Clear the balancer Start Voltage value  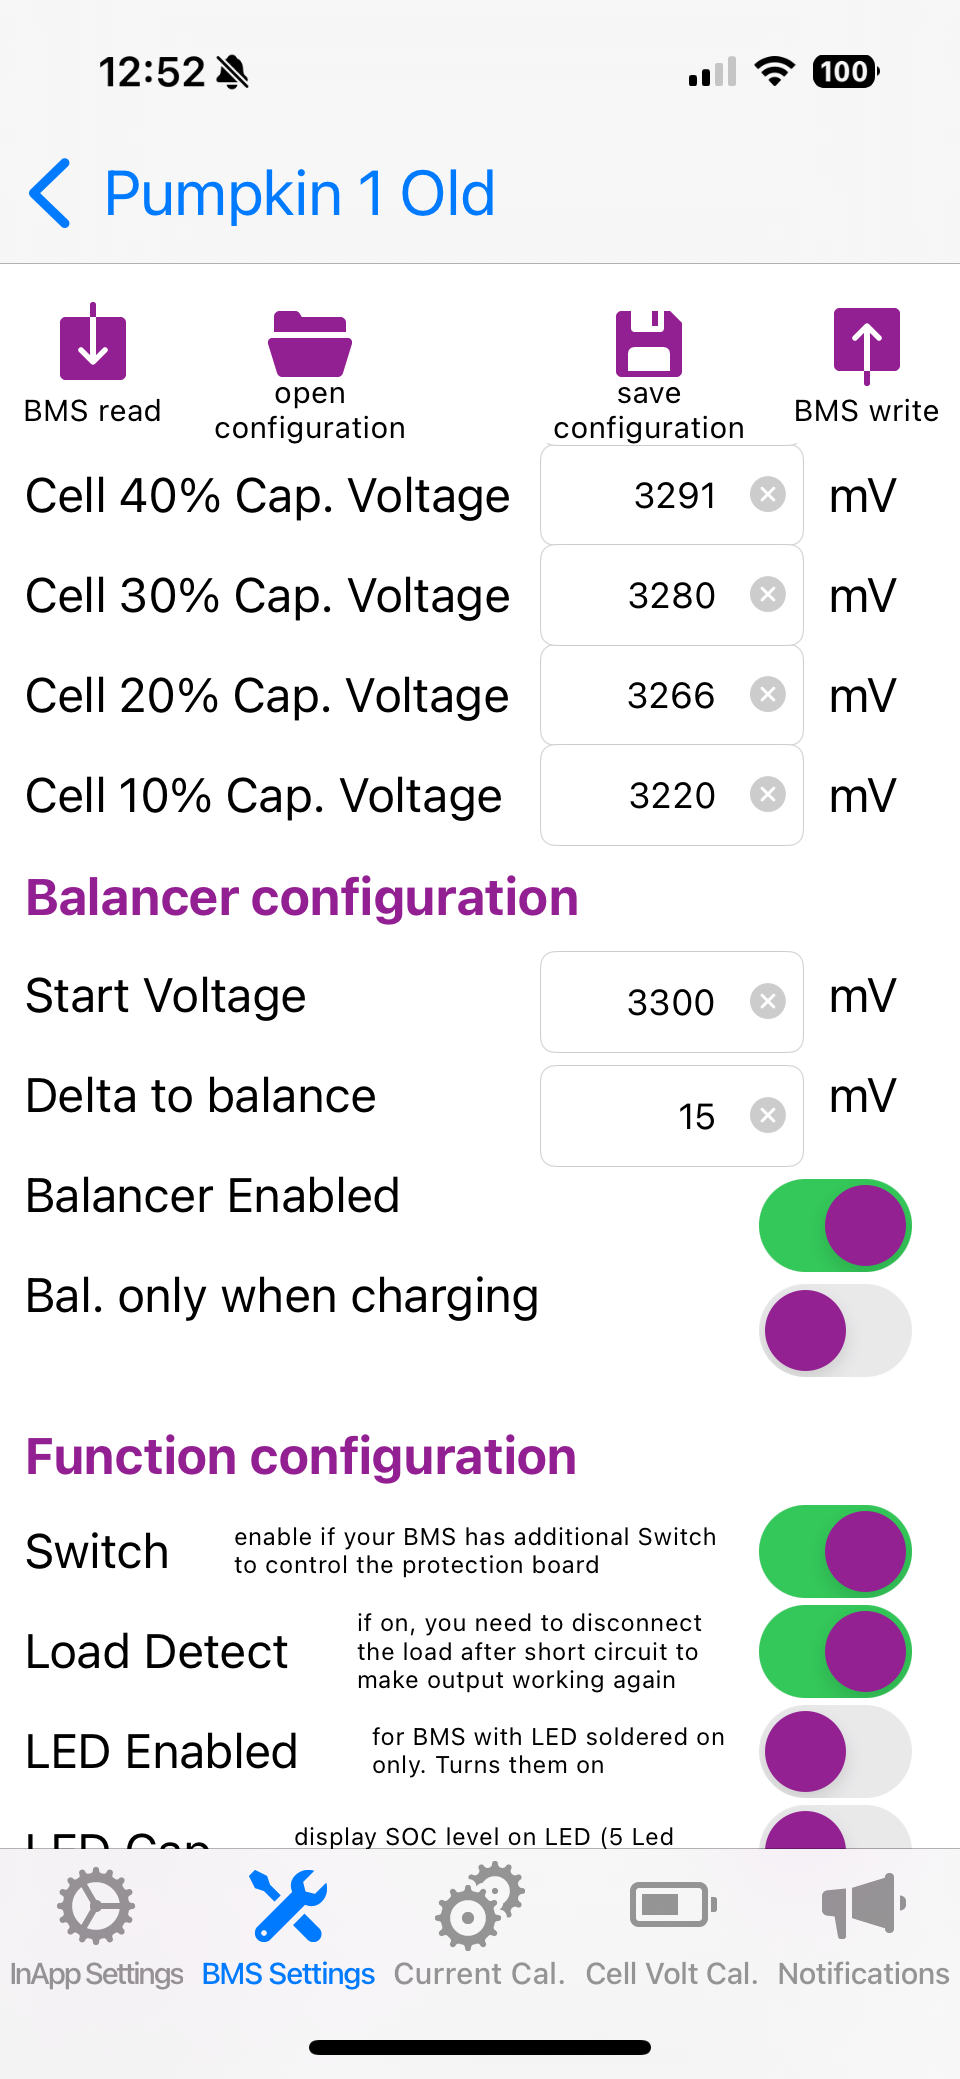pos(768,1001)
